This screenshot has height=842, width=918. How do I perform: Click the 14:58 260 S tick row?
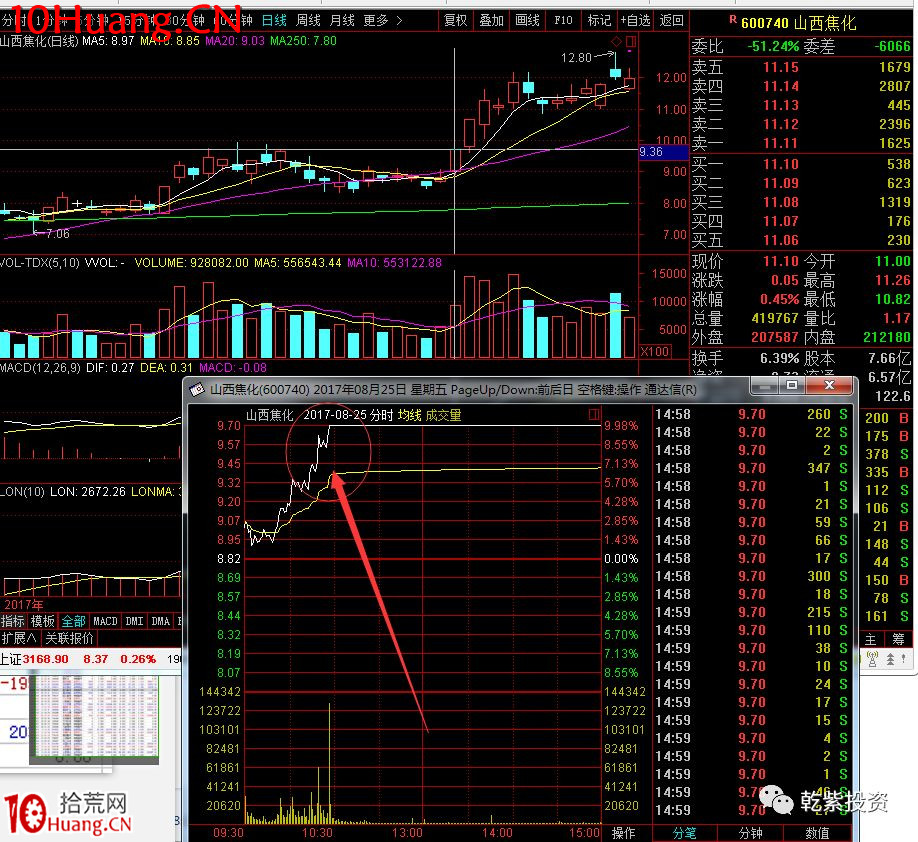point(751,414)
